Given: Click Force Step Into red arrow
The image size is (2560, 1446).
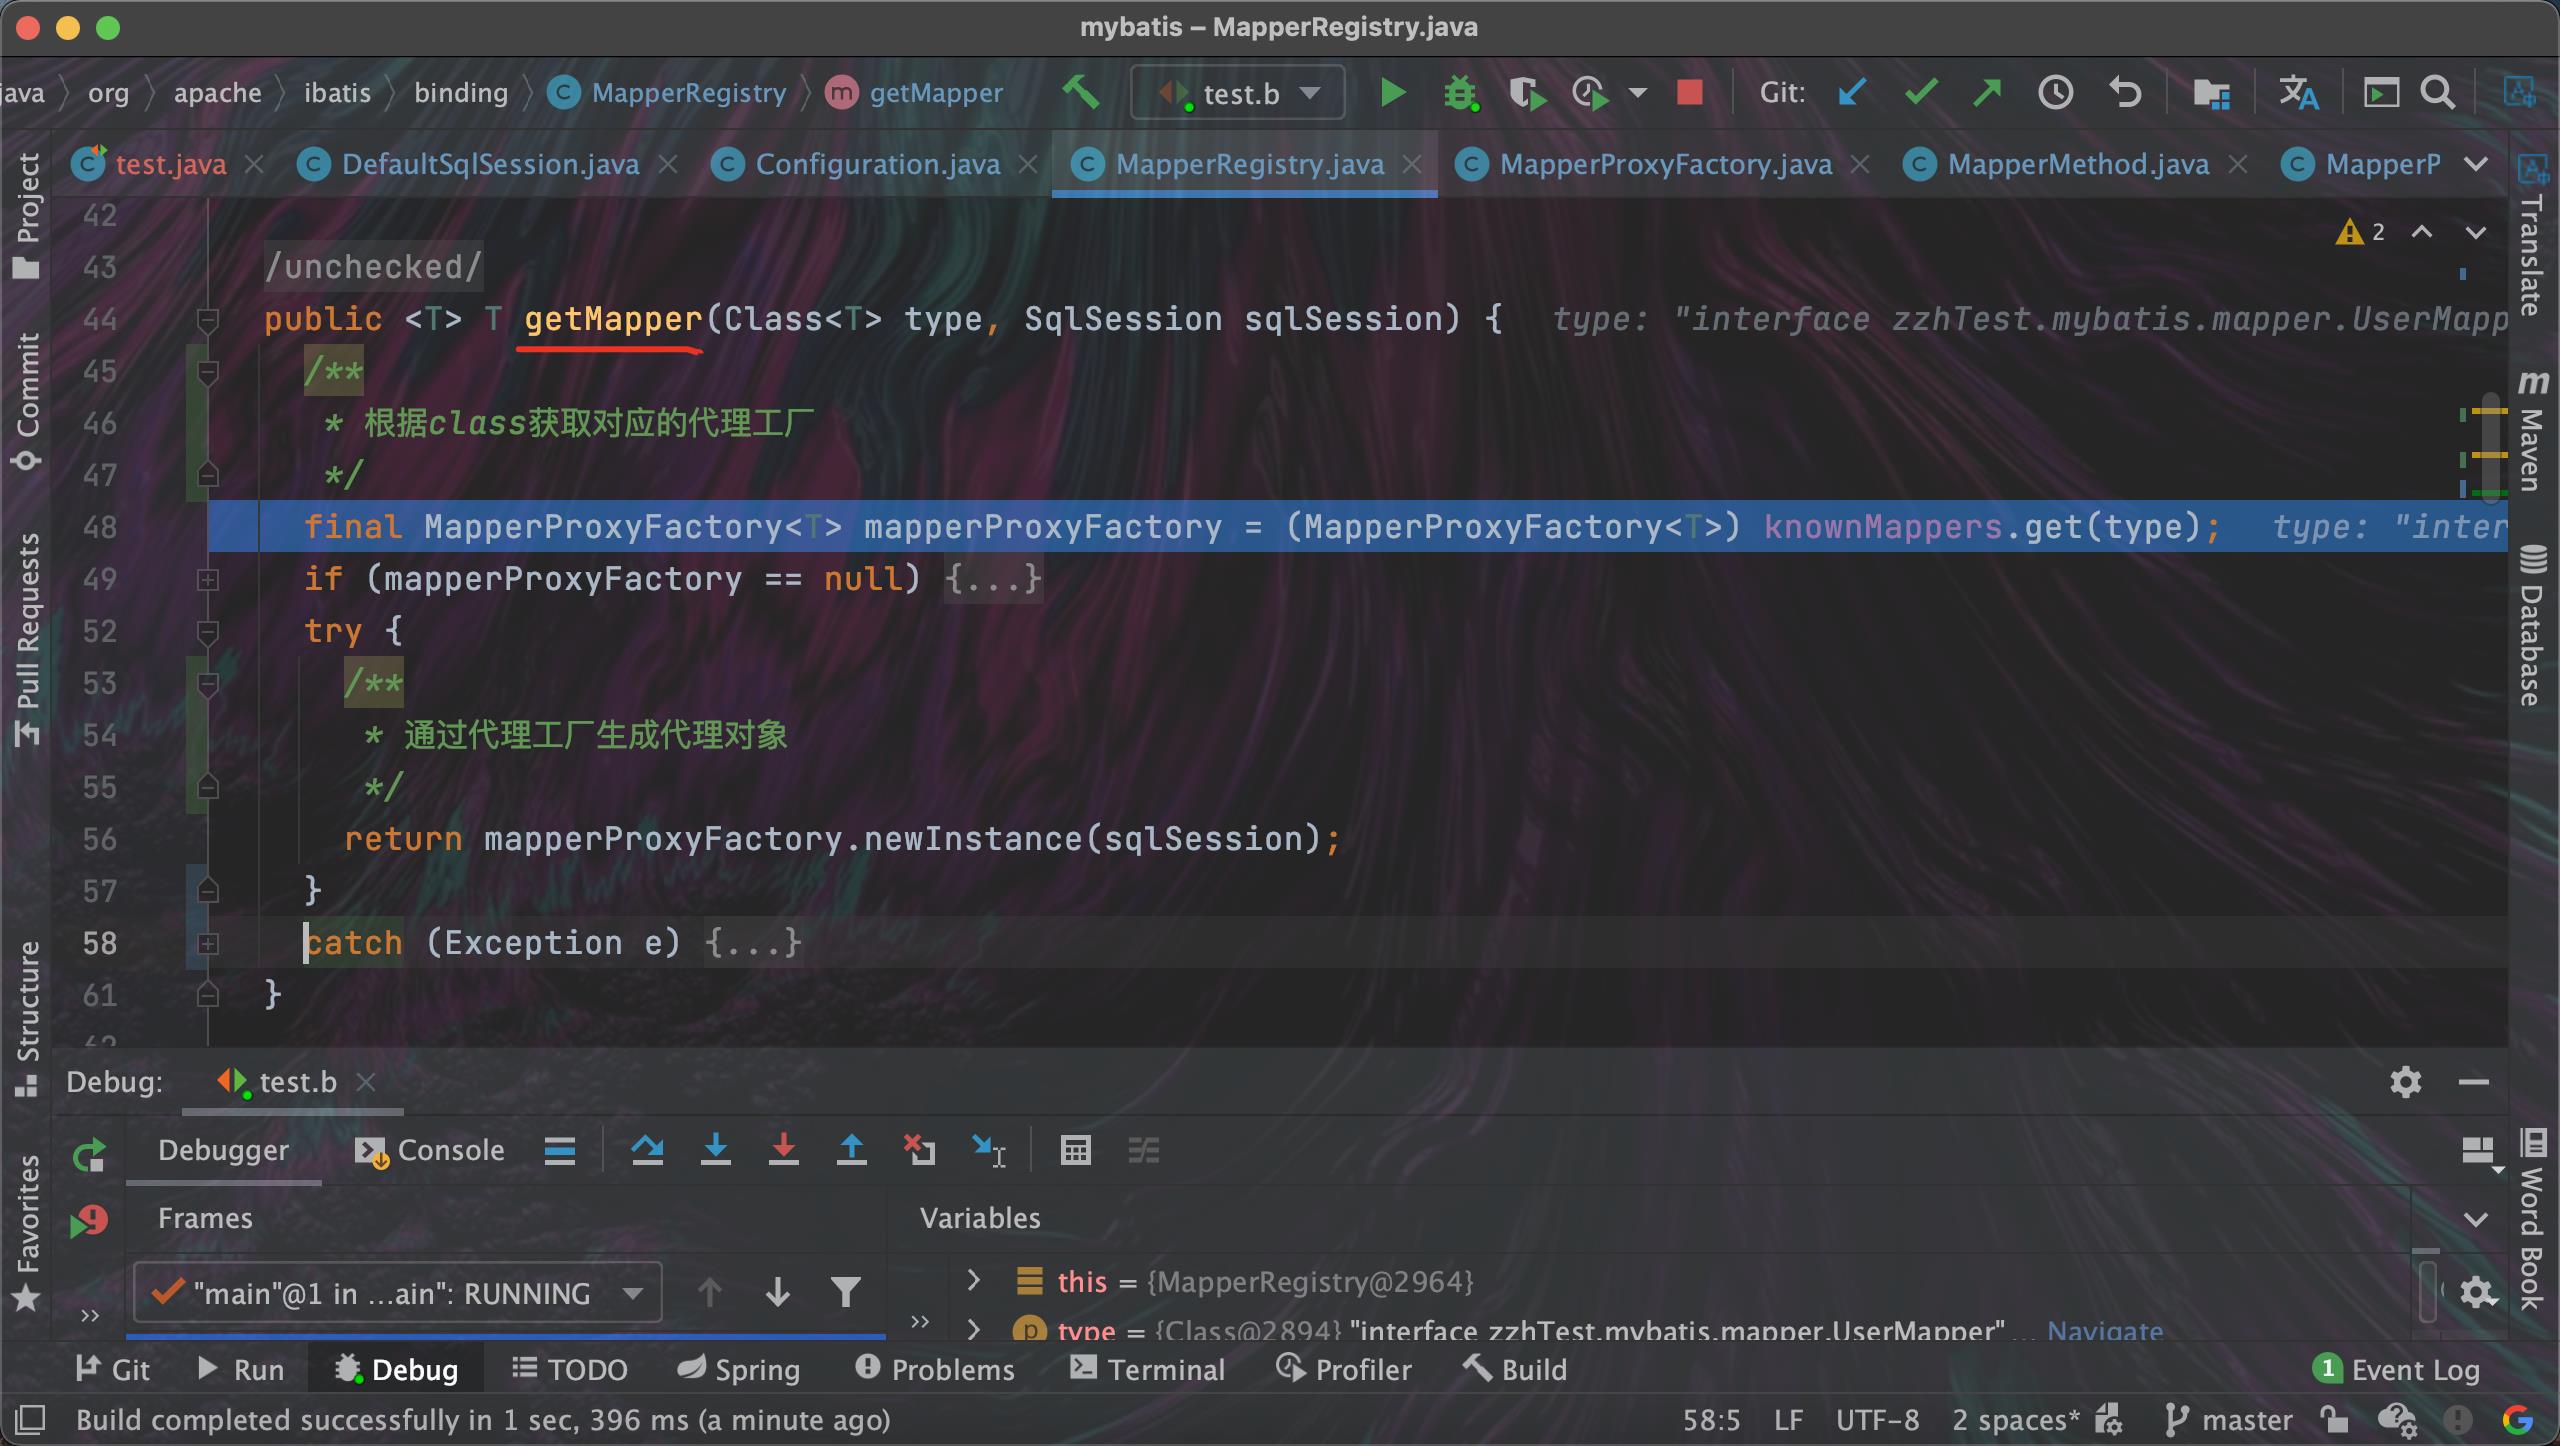Looking at the screenshot, I should 783,1150.
